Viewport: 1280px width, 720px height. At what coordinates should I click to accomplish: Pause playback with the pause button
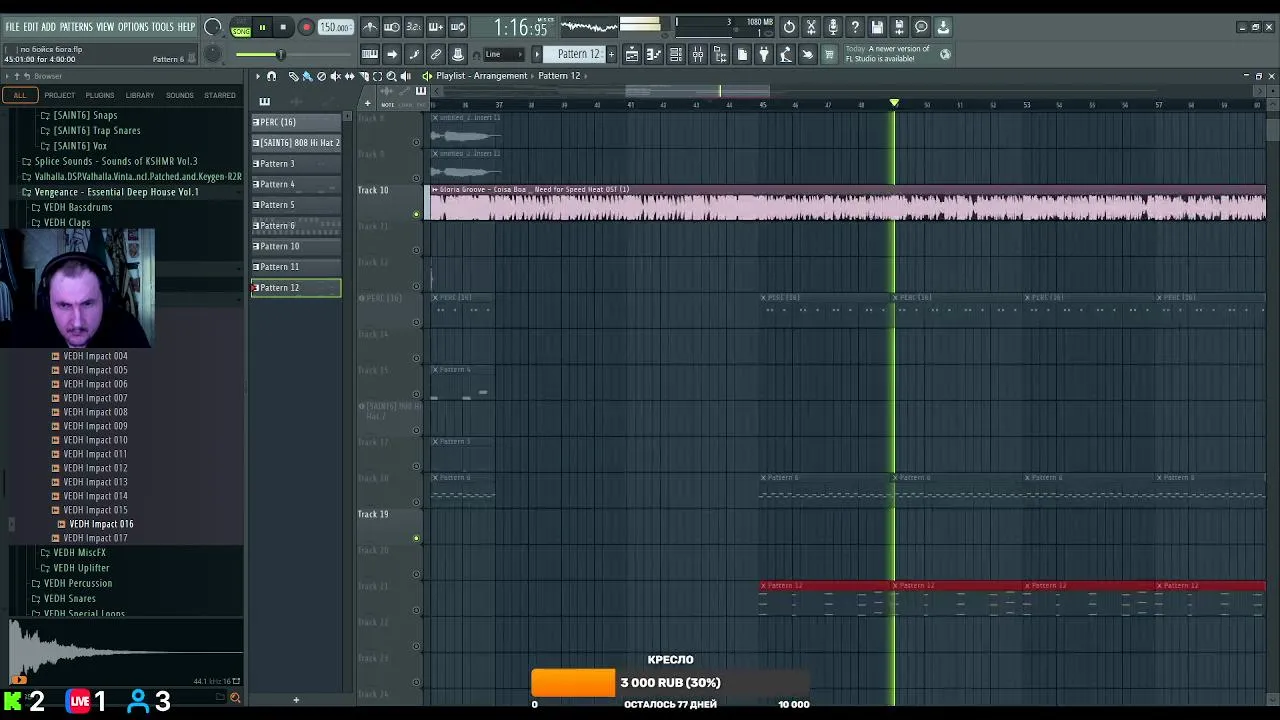262,27
